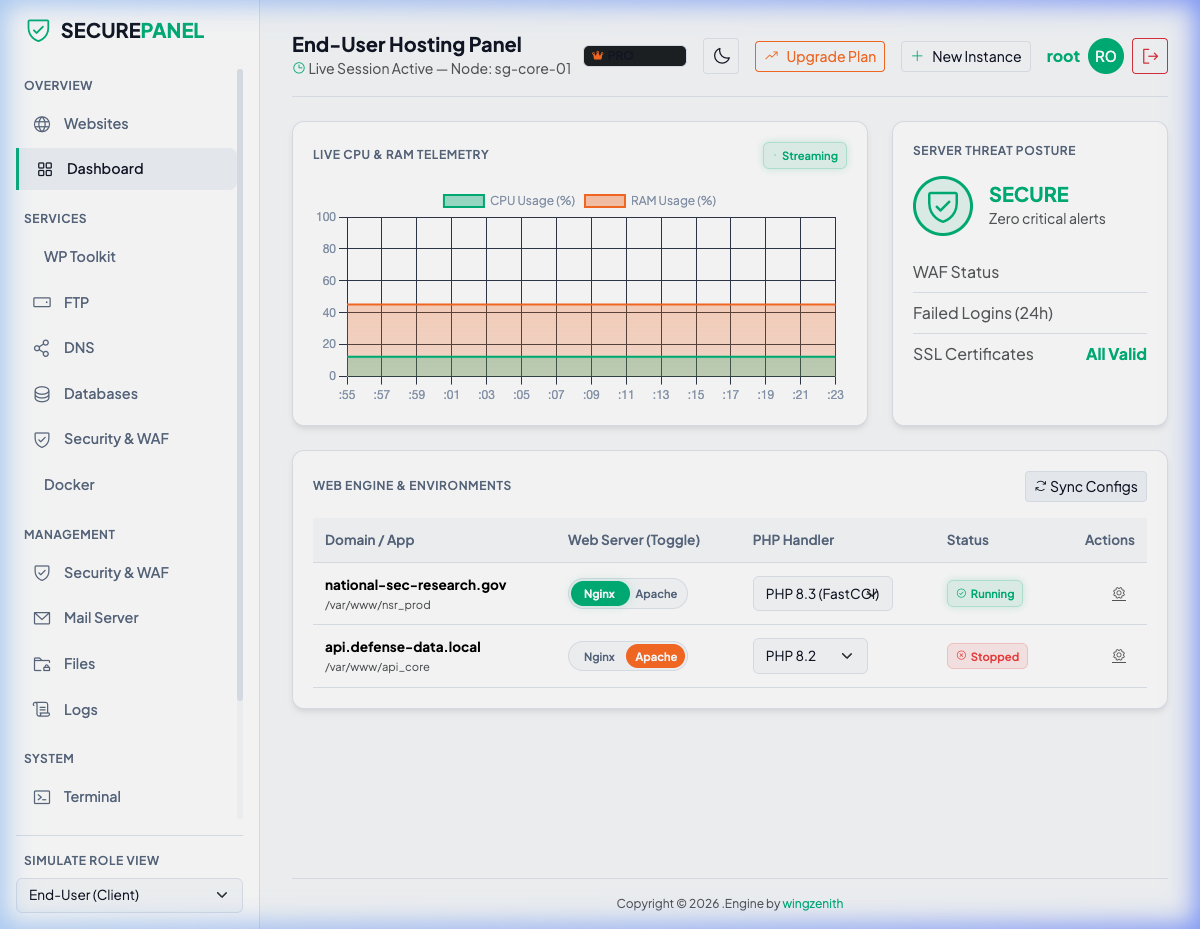
Task: Click the Failed Logins (24h) row
Action: (1030, 313)
